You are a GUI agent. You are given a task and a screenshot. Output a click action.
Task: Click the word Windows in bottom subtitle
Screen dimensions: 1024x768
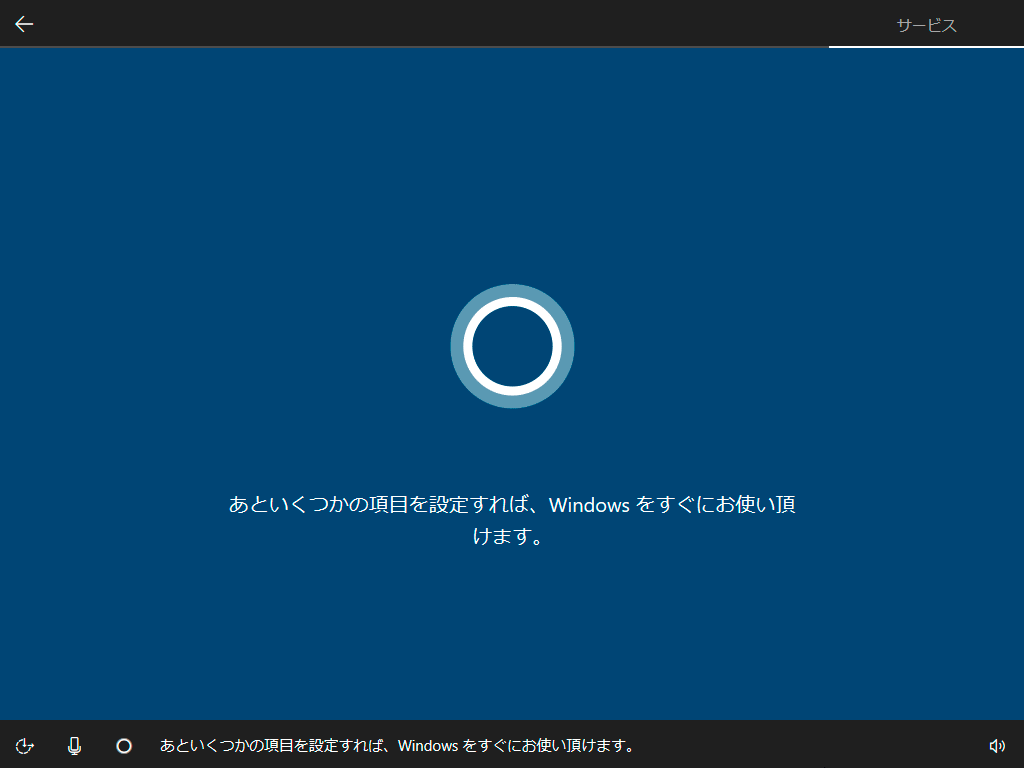(x=428, y=746)
